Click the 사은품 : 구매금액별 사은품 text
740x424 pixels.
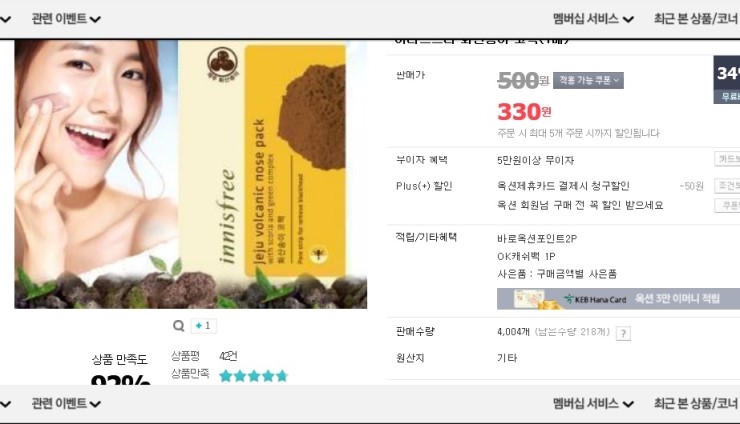click(x=557, y=274)
